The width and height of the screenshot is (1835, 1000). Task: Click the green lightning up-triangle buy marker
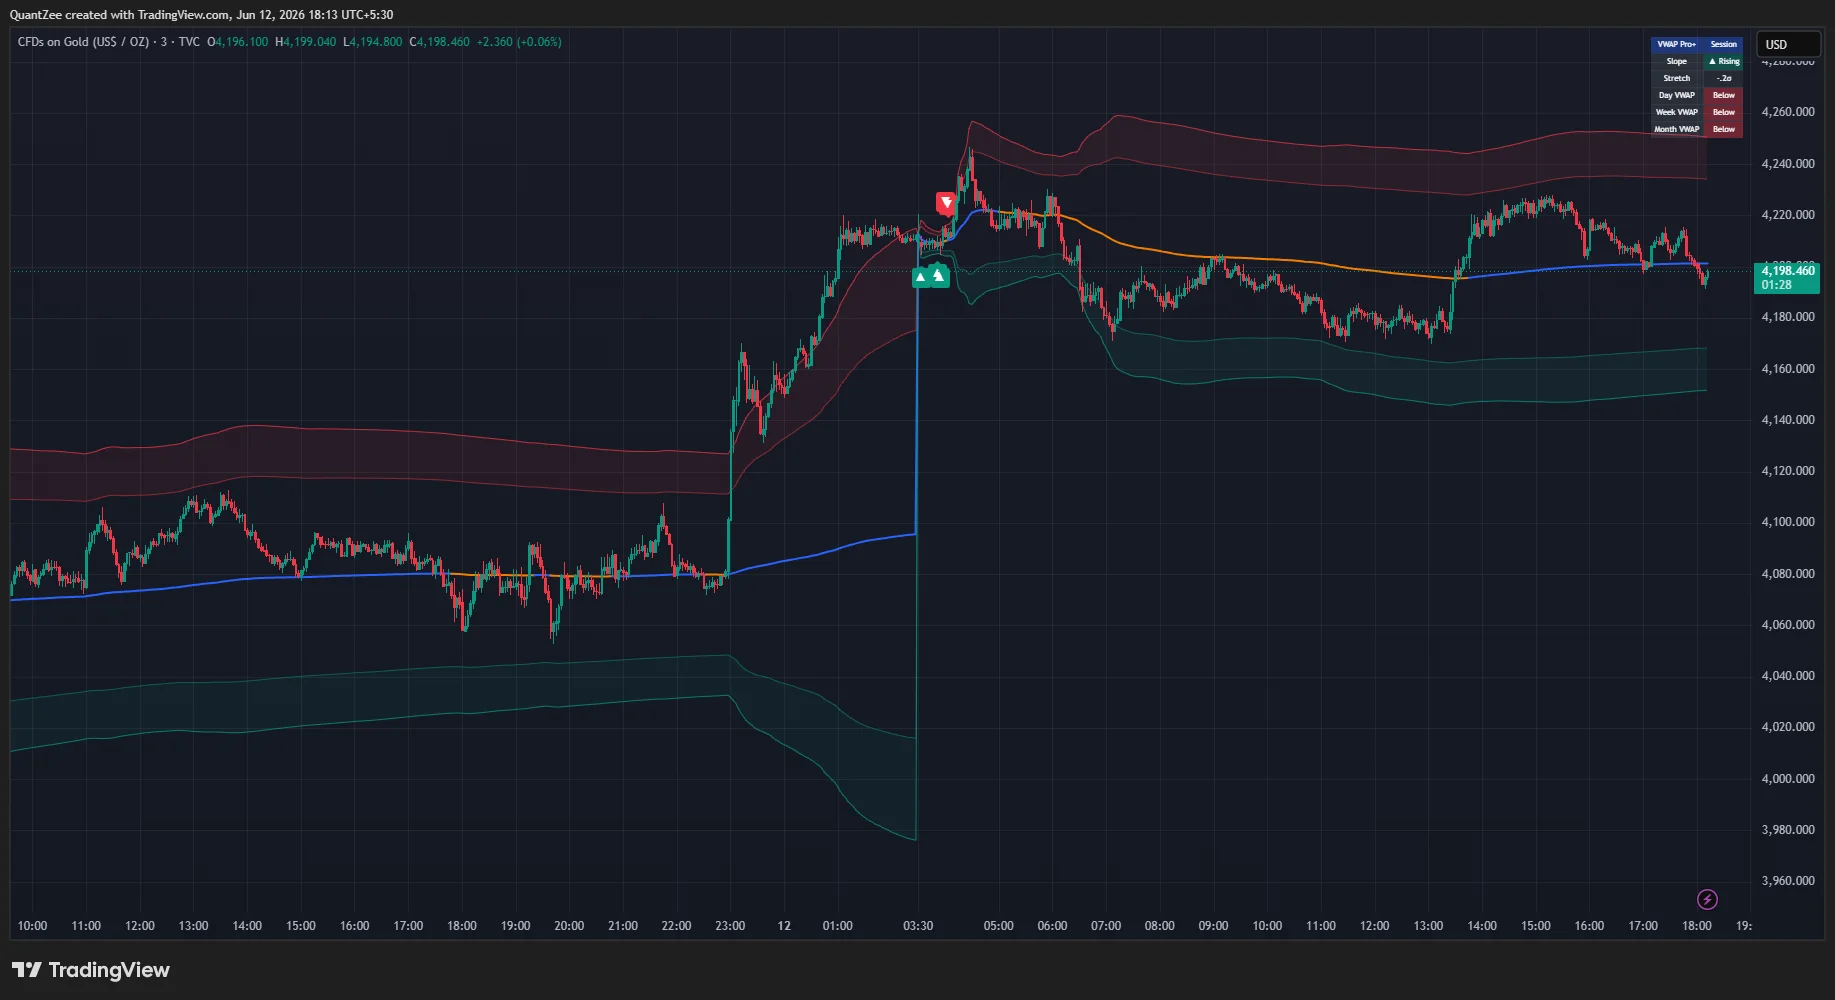[938, 274]
